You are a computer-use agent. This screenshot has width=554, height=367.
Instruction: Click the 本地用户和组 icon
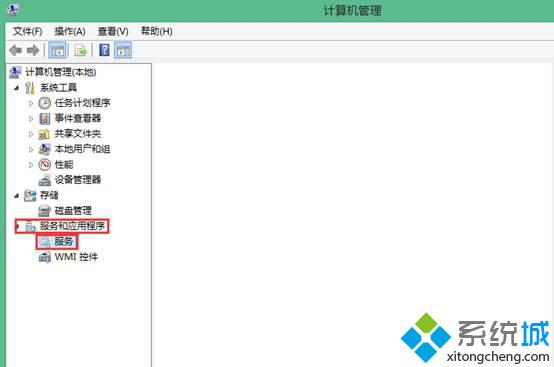(45, 149)
